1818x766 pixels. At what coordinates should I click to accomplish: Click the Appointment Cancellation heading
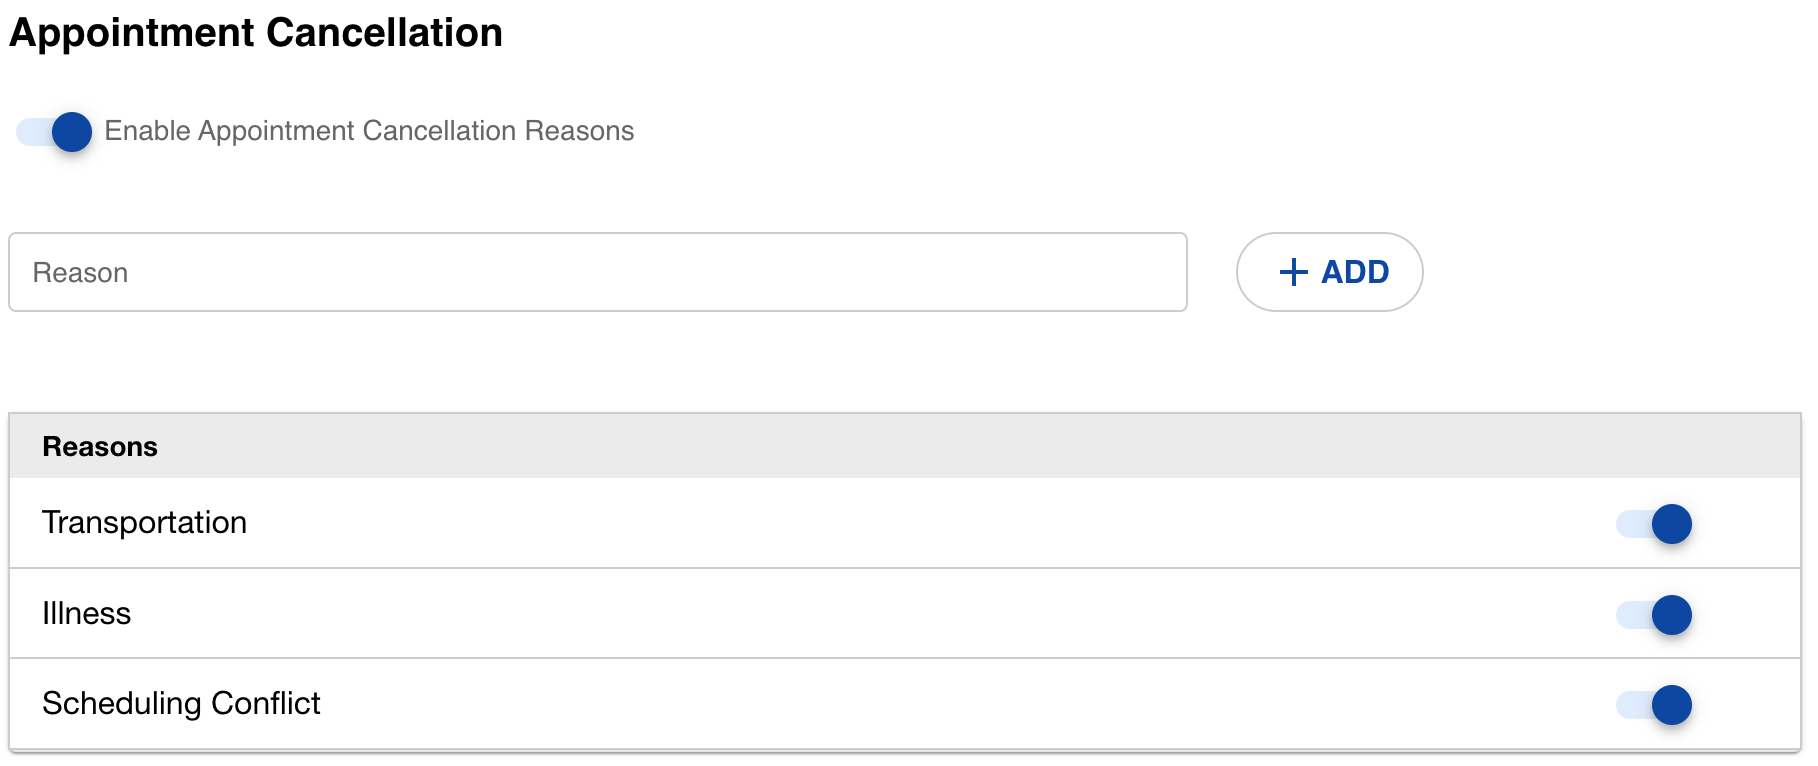coord(256,33)
